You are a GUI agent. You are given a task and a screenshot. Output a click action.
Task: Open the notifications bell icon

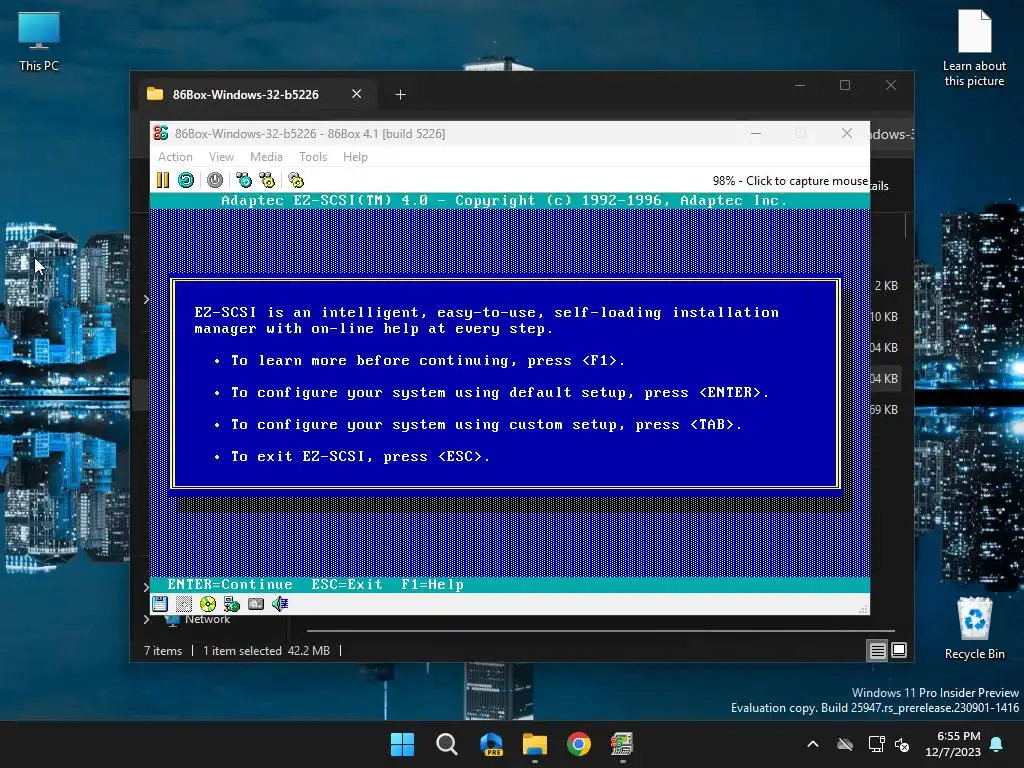point(997,744)
